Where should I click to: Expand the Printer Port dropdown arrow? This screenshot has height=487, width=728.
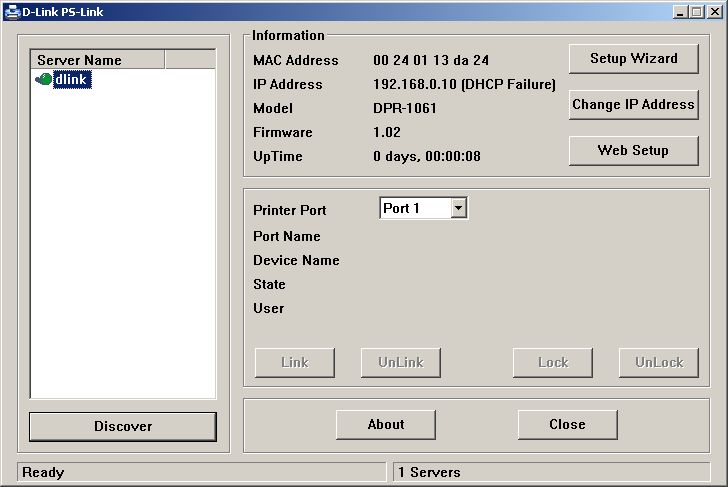click(458, 208)
